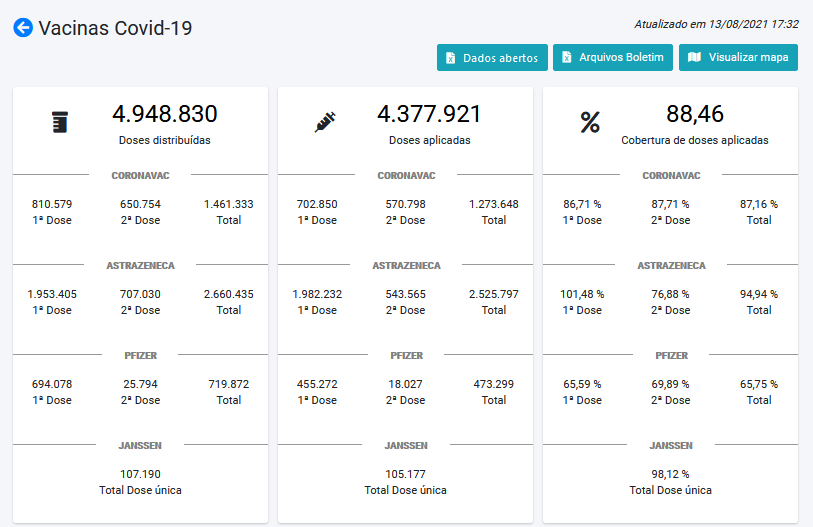
Task: Select Janssen 107.190 Total Dose única value
Action: 140,474
